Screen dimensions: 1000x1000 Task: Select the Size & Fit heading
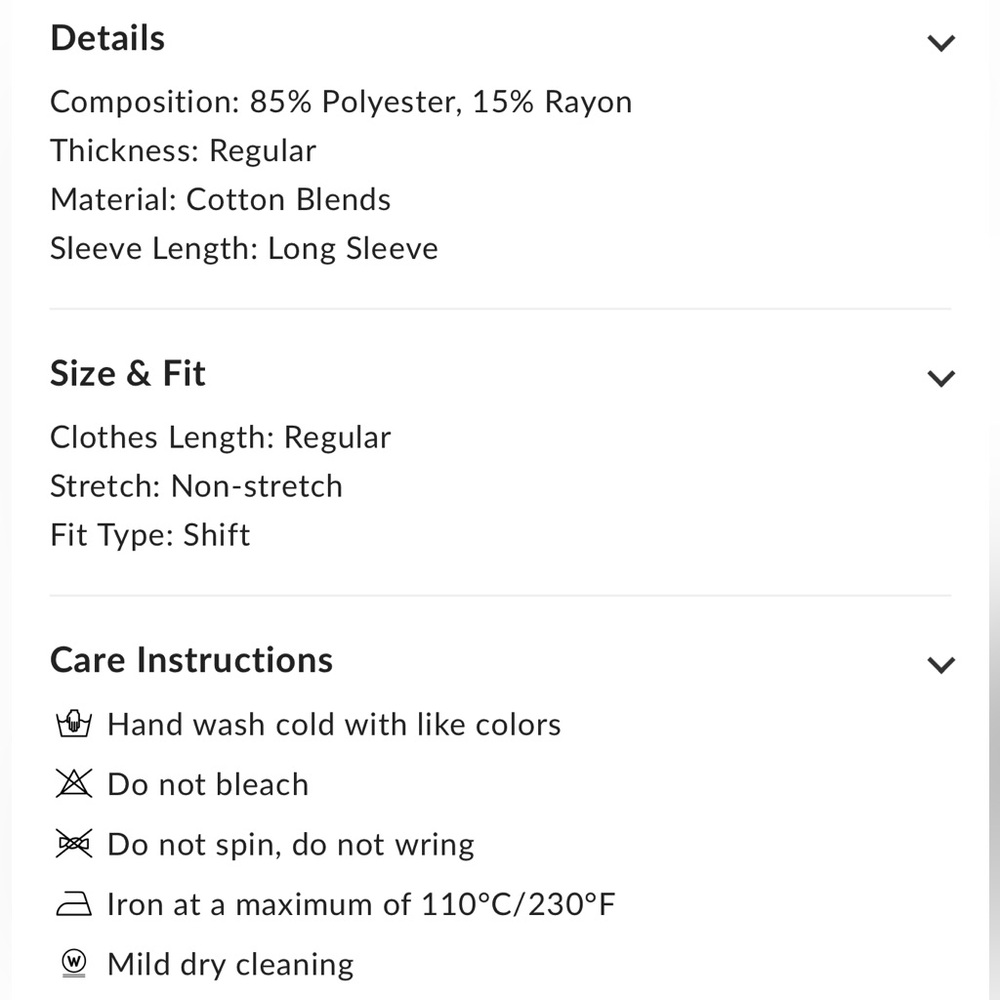click(128, 373)
